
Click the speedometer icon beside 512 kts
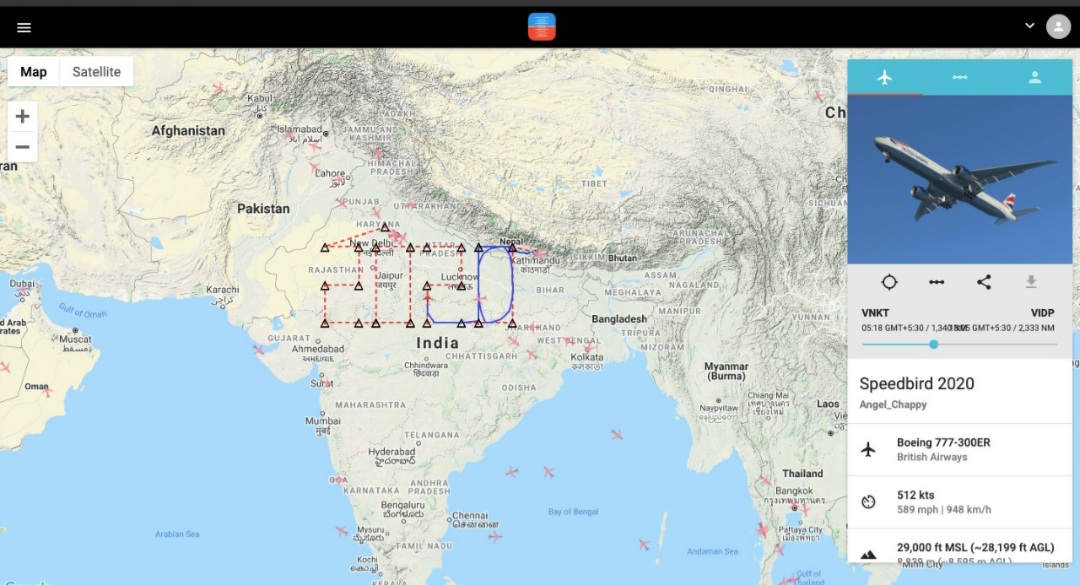click(x=869, y=502)
